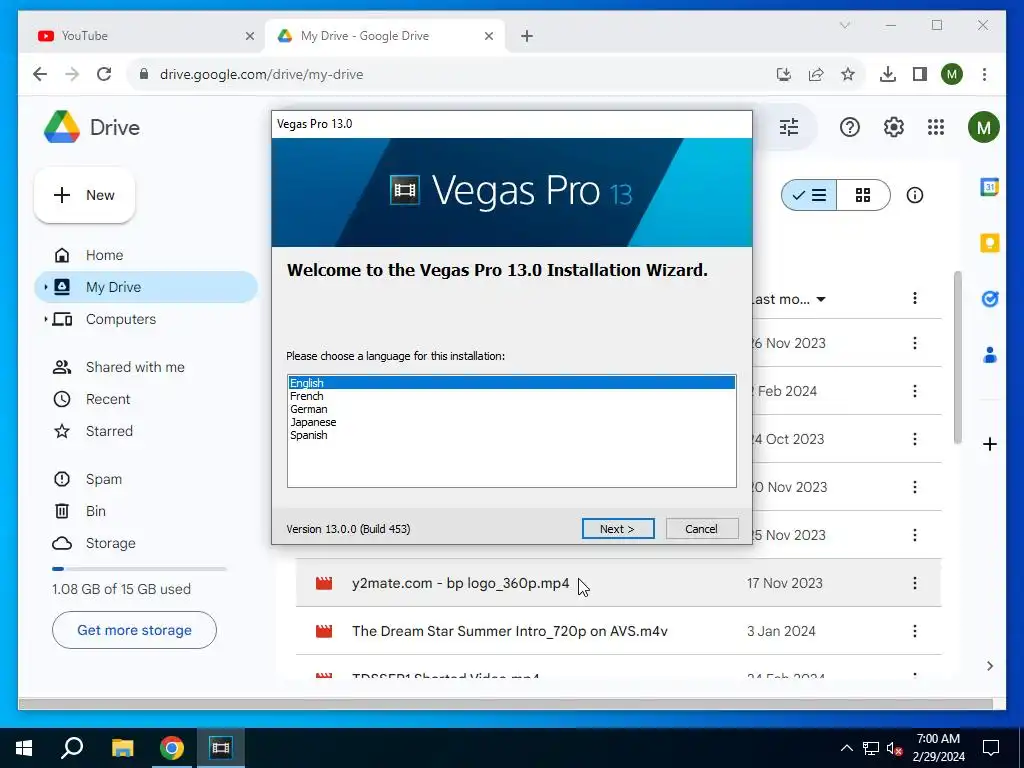The height and width of the screenshot is (768, 1024).
Task: Toggle Chrome side panel
Action: 920,74
